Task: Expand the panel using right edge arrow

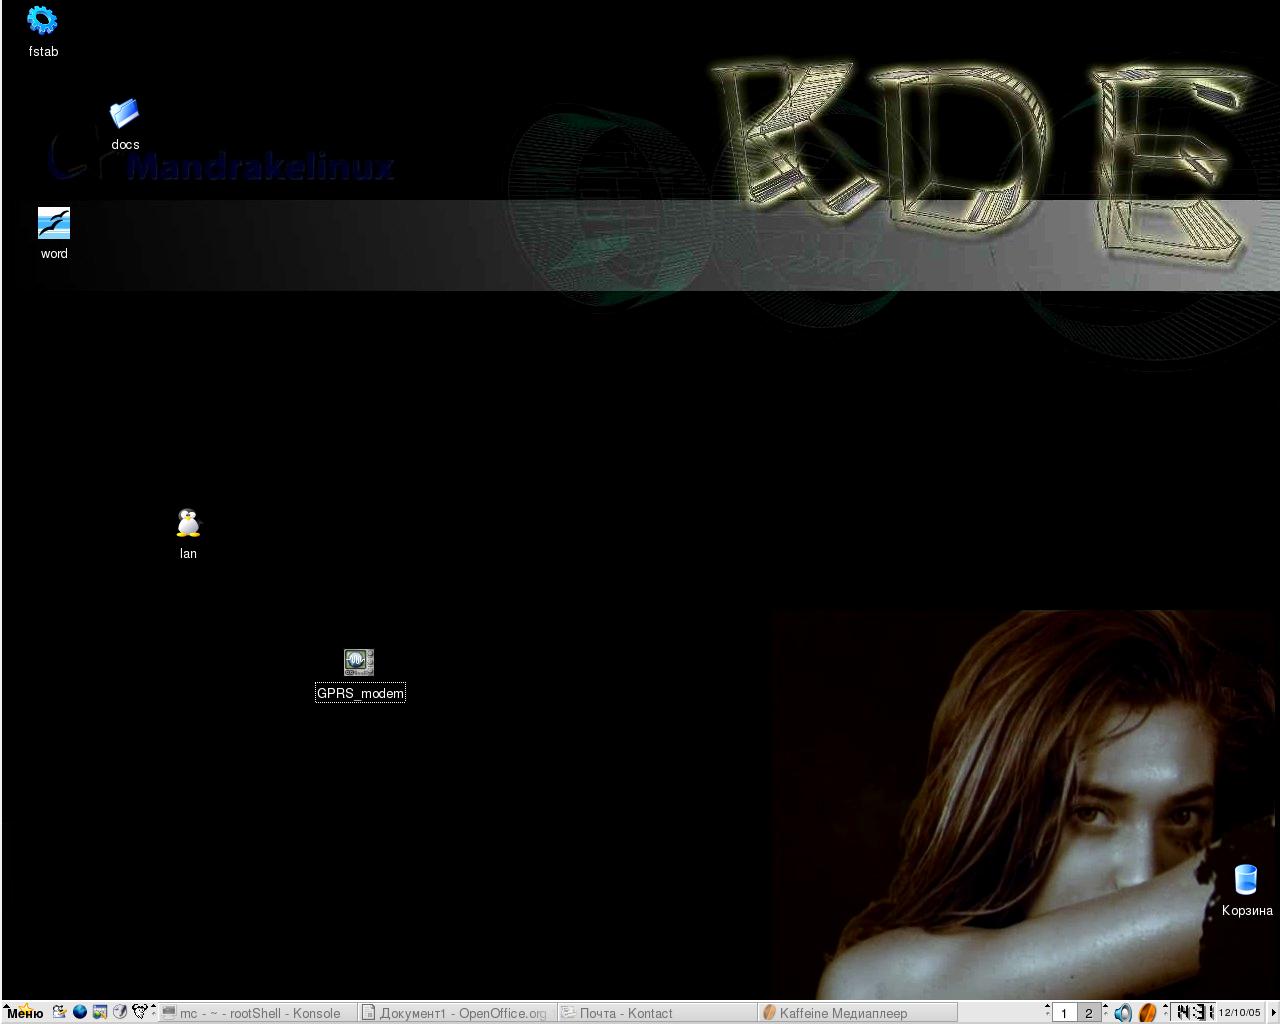Action: pos(1273,1013)
